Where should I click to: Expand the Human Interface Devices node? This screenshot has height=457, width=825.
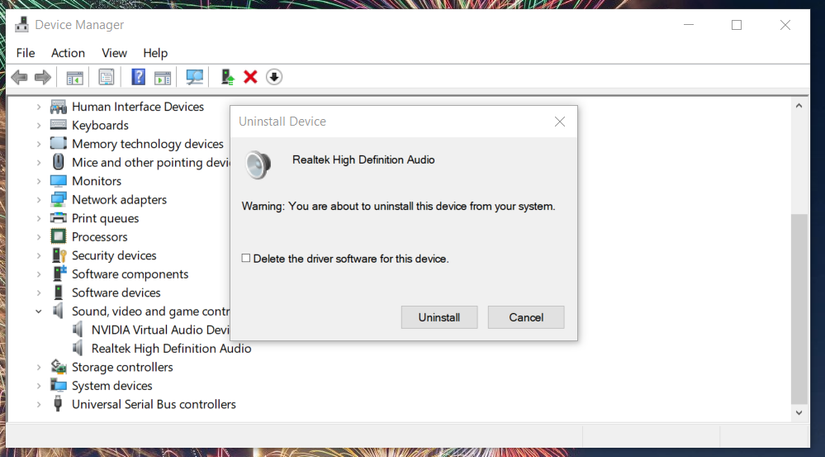click(x=38, y=107)
